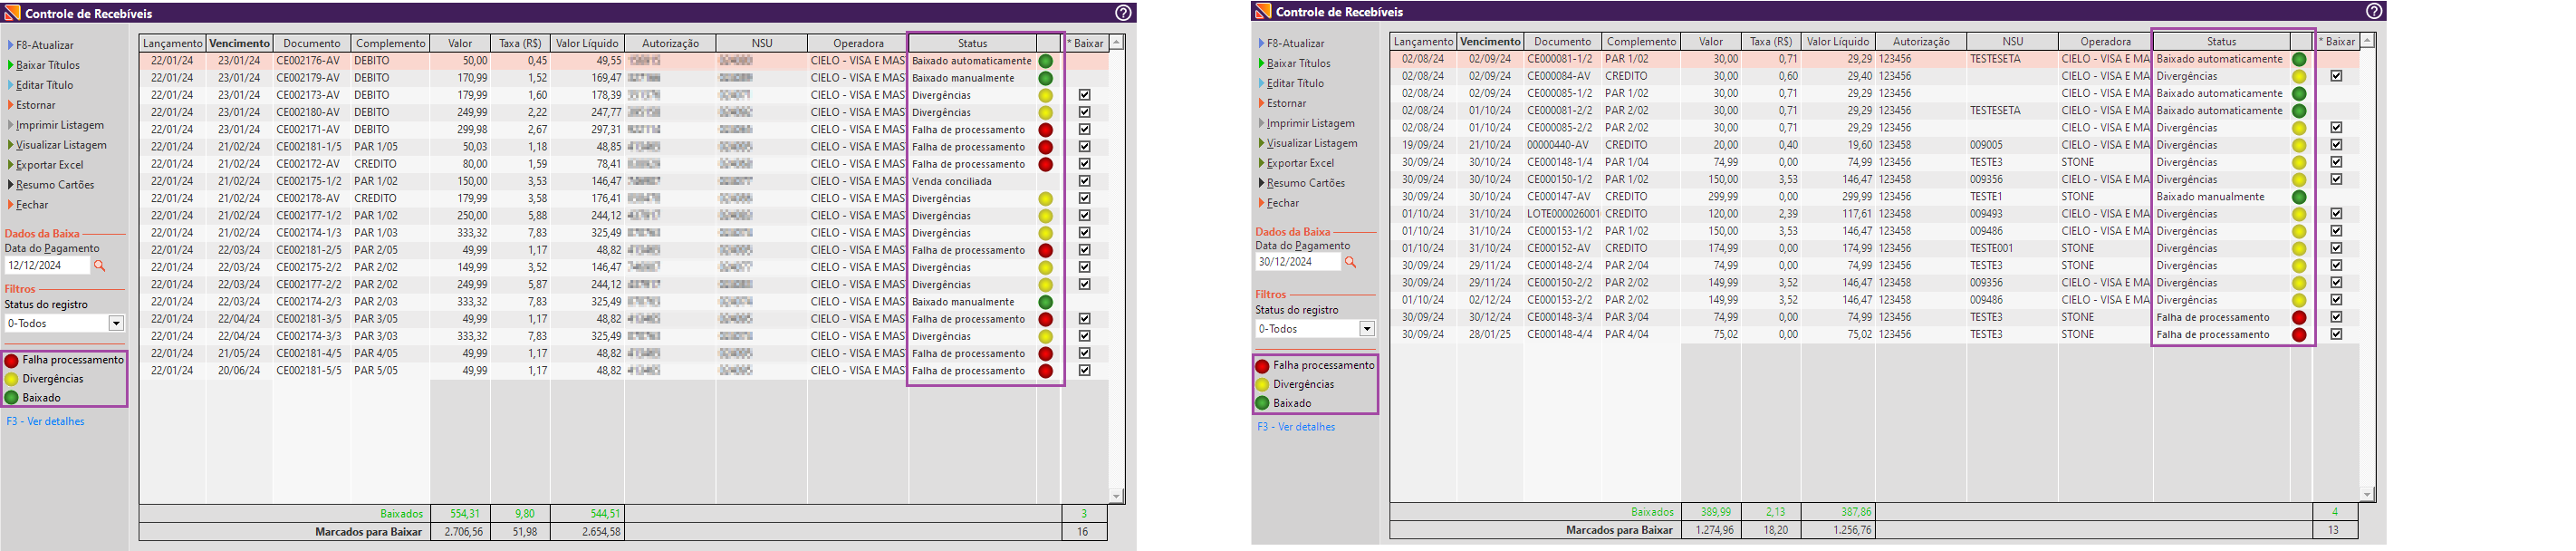Uncheck Baixar checkbox for document CE002171-AV
Screen dimensions: 2576x551
pos(1084,130)
